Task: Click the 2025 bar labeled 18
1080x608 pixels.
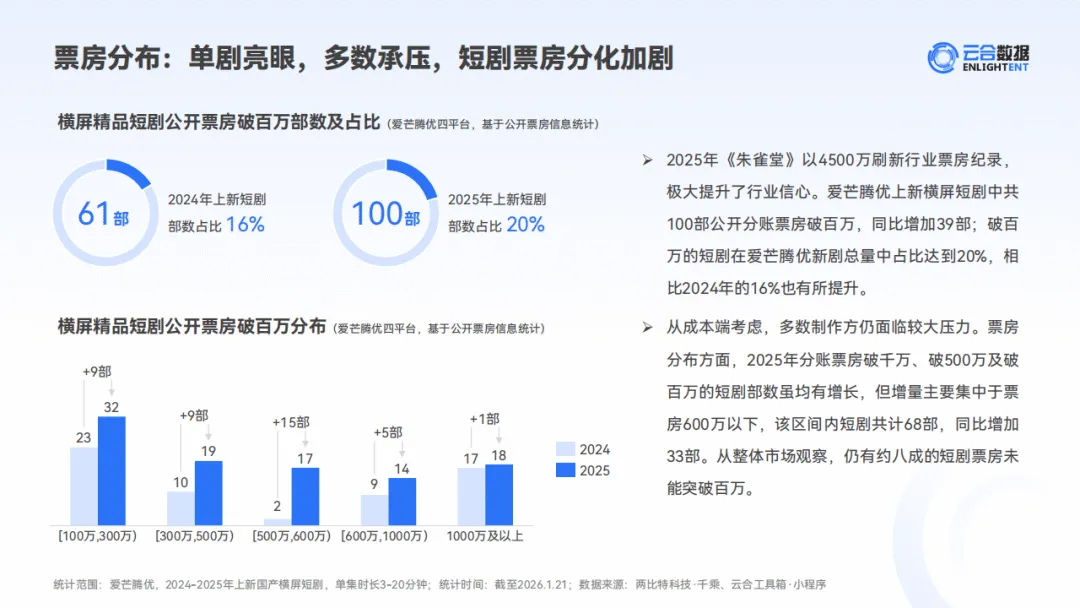Action: 499,495
